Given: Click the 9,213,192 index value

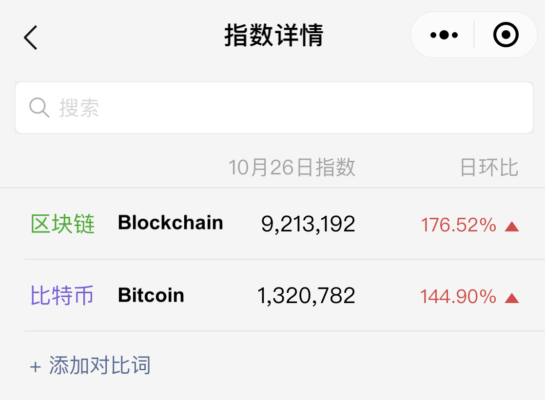Looking at the screenshot, I should point(308,224).
